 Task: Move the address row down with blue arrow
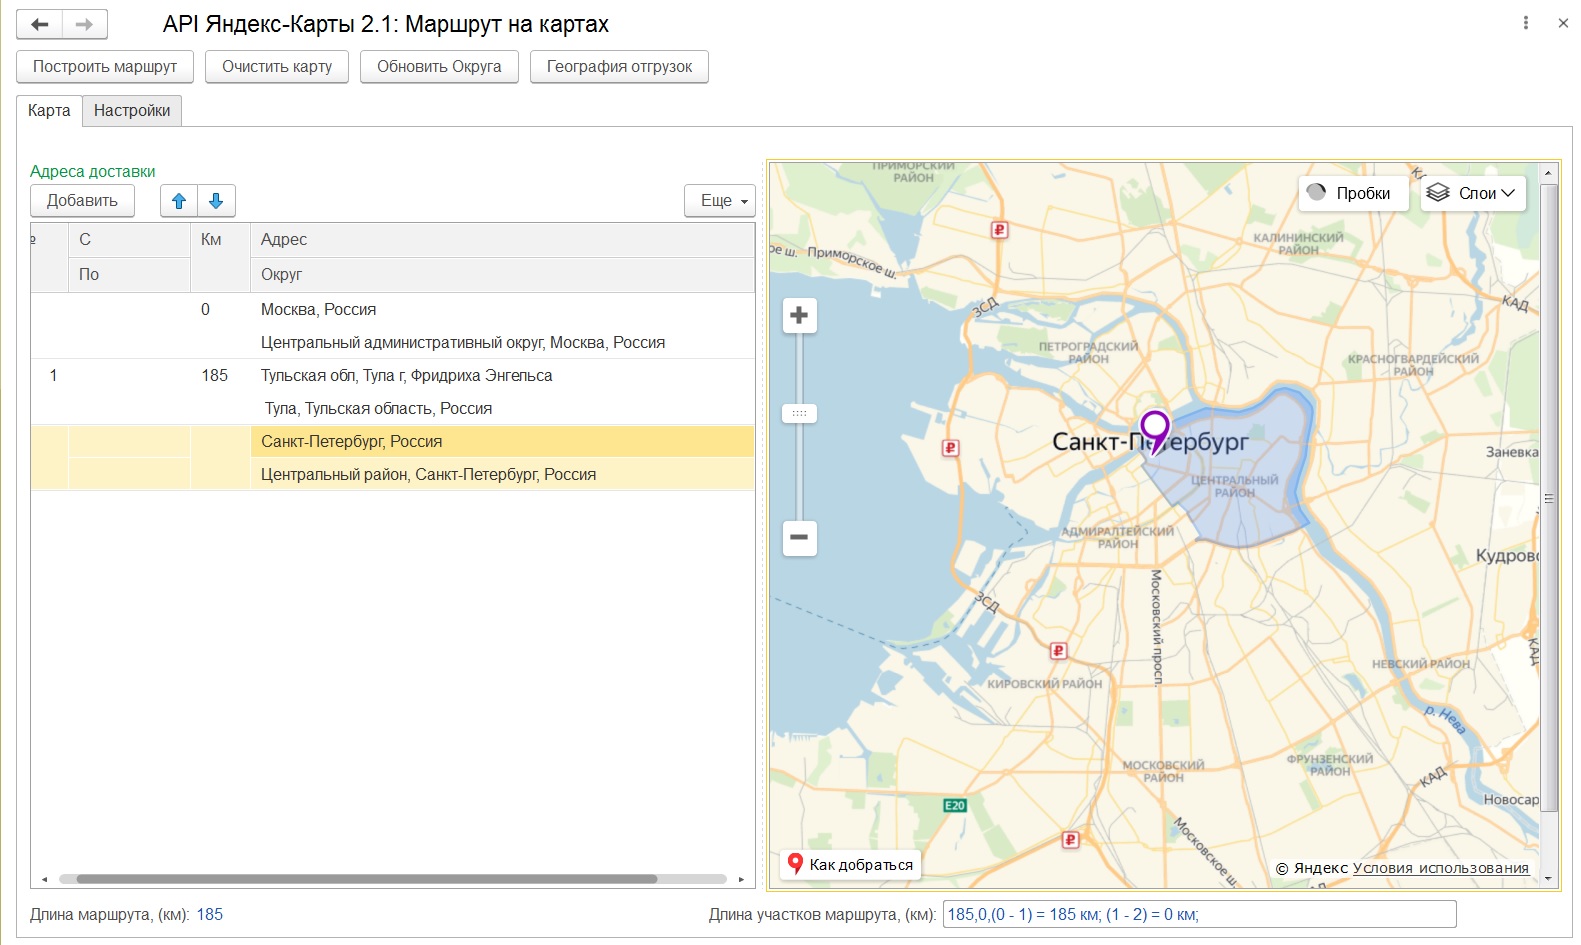[x=216, y=201]
